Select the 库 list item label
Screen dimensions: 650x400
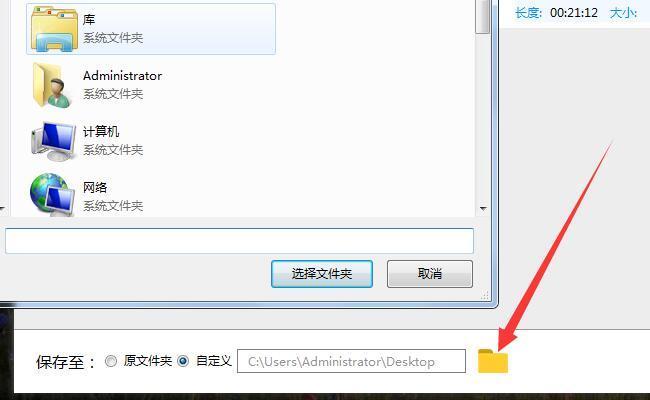pos(89,19)
